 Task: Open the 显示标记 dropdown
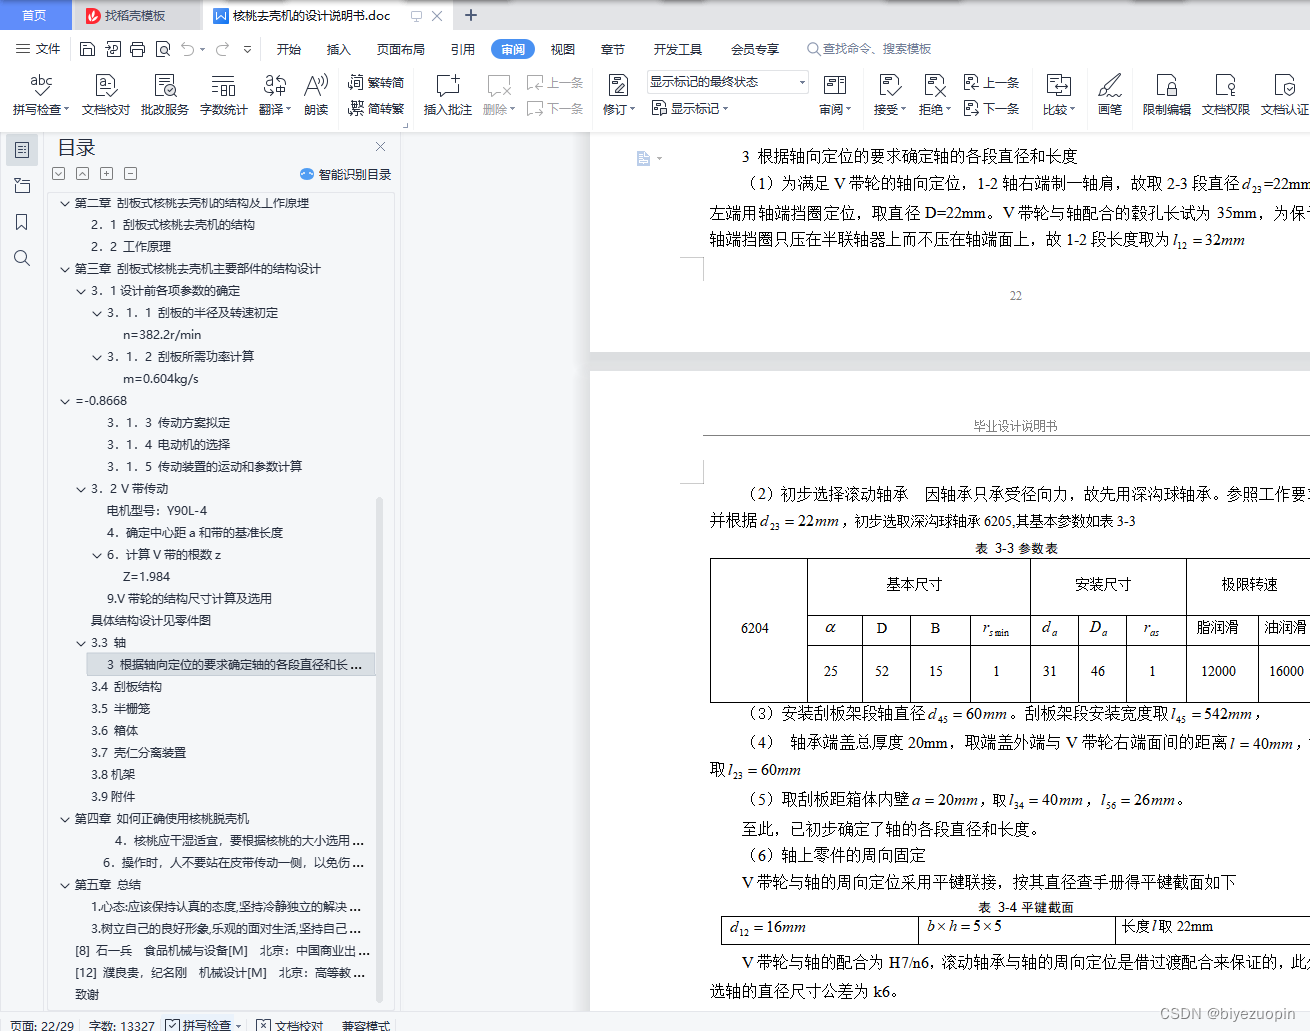690,108
